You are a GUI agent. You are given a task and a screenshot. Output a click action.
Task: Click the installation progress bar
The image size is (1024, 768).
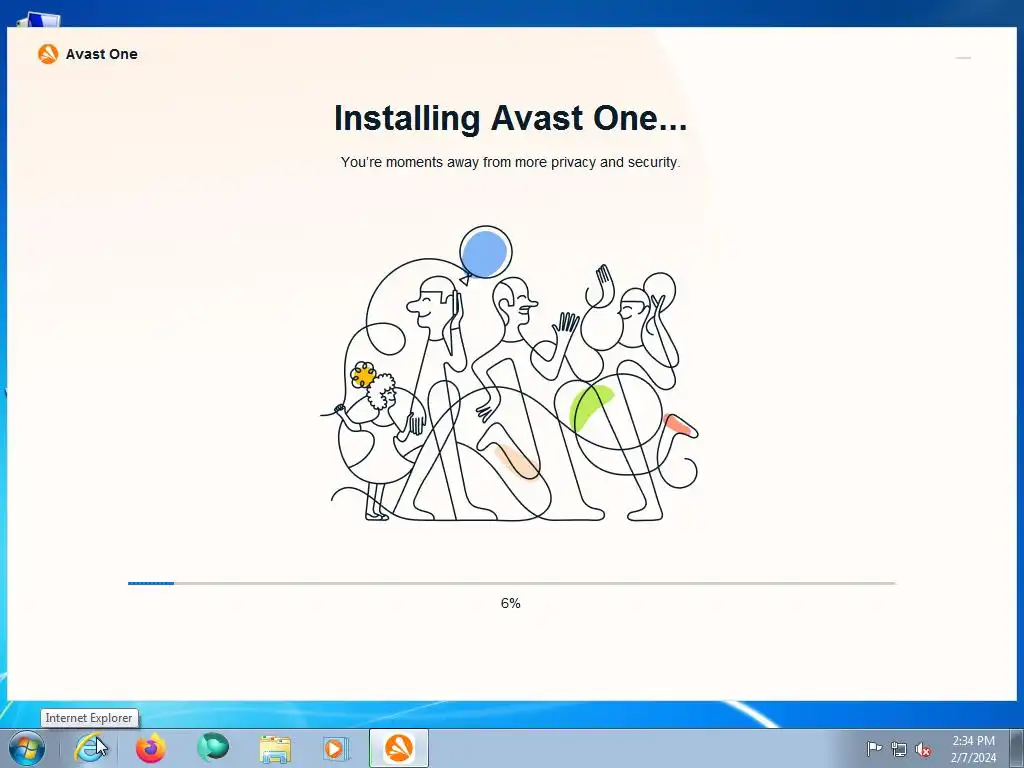511,583
